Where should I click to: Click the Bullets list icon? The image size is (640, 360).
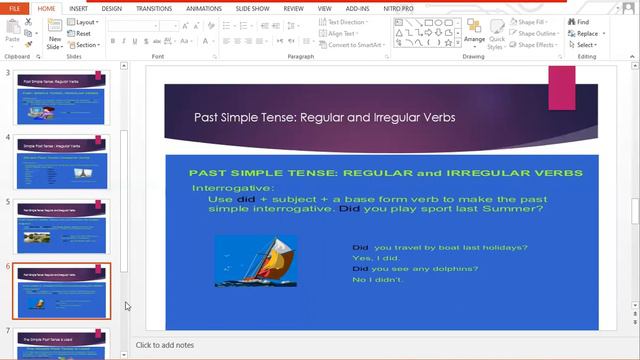(226, 26)
